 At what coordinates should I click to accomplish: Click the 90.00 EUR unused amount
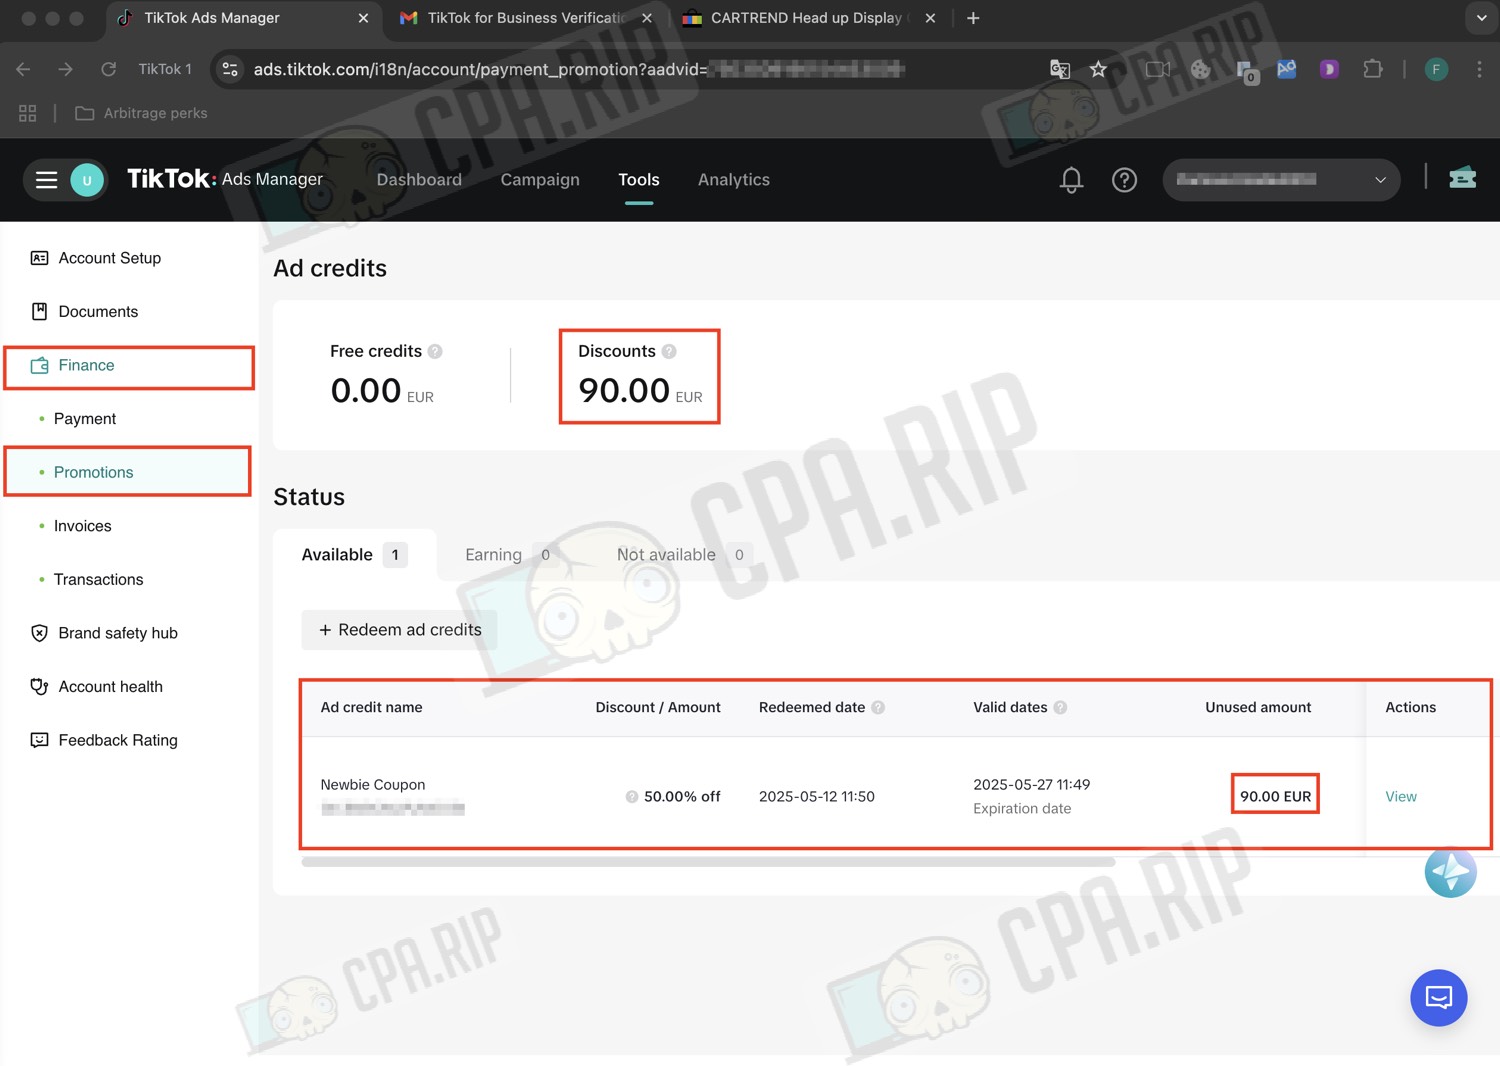tap(1275, 797)
